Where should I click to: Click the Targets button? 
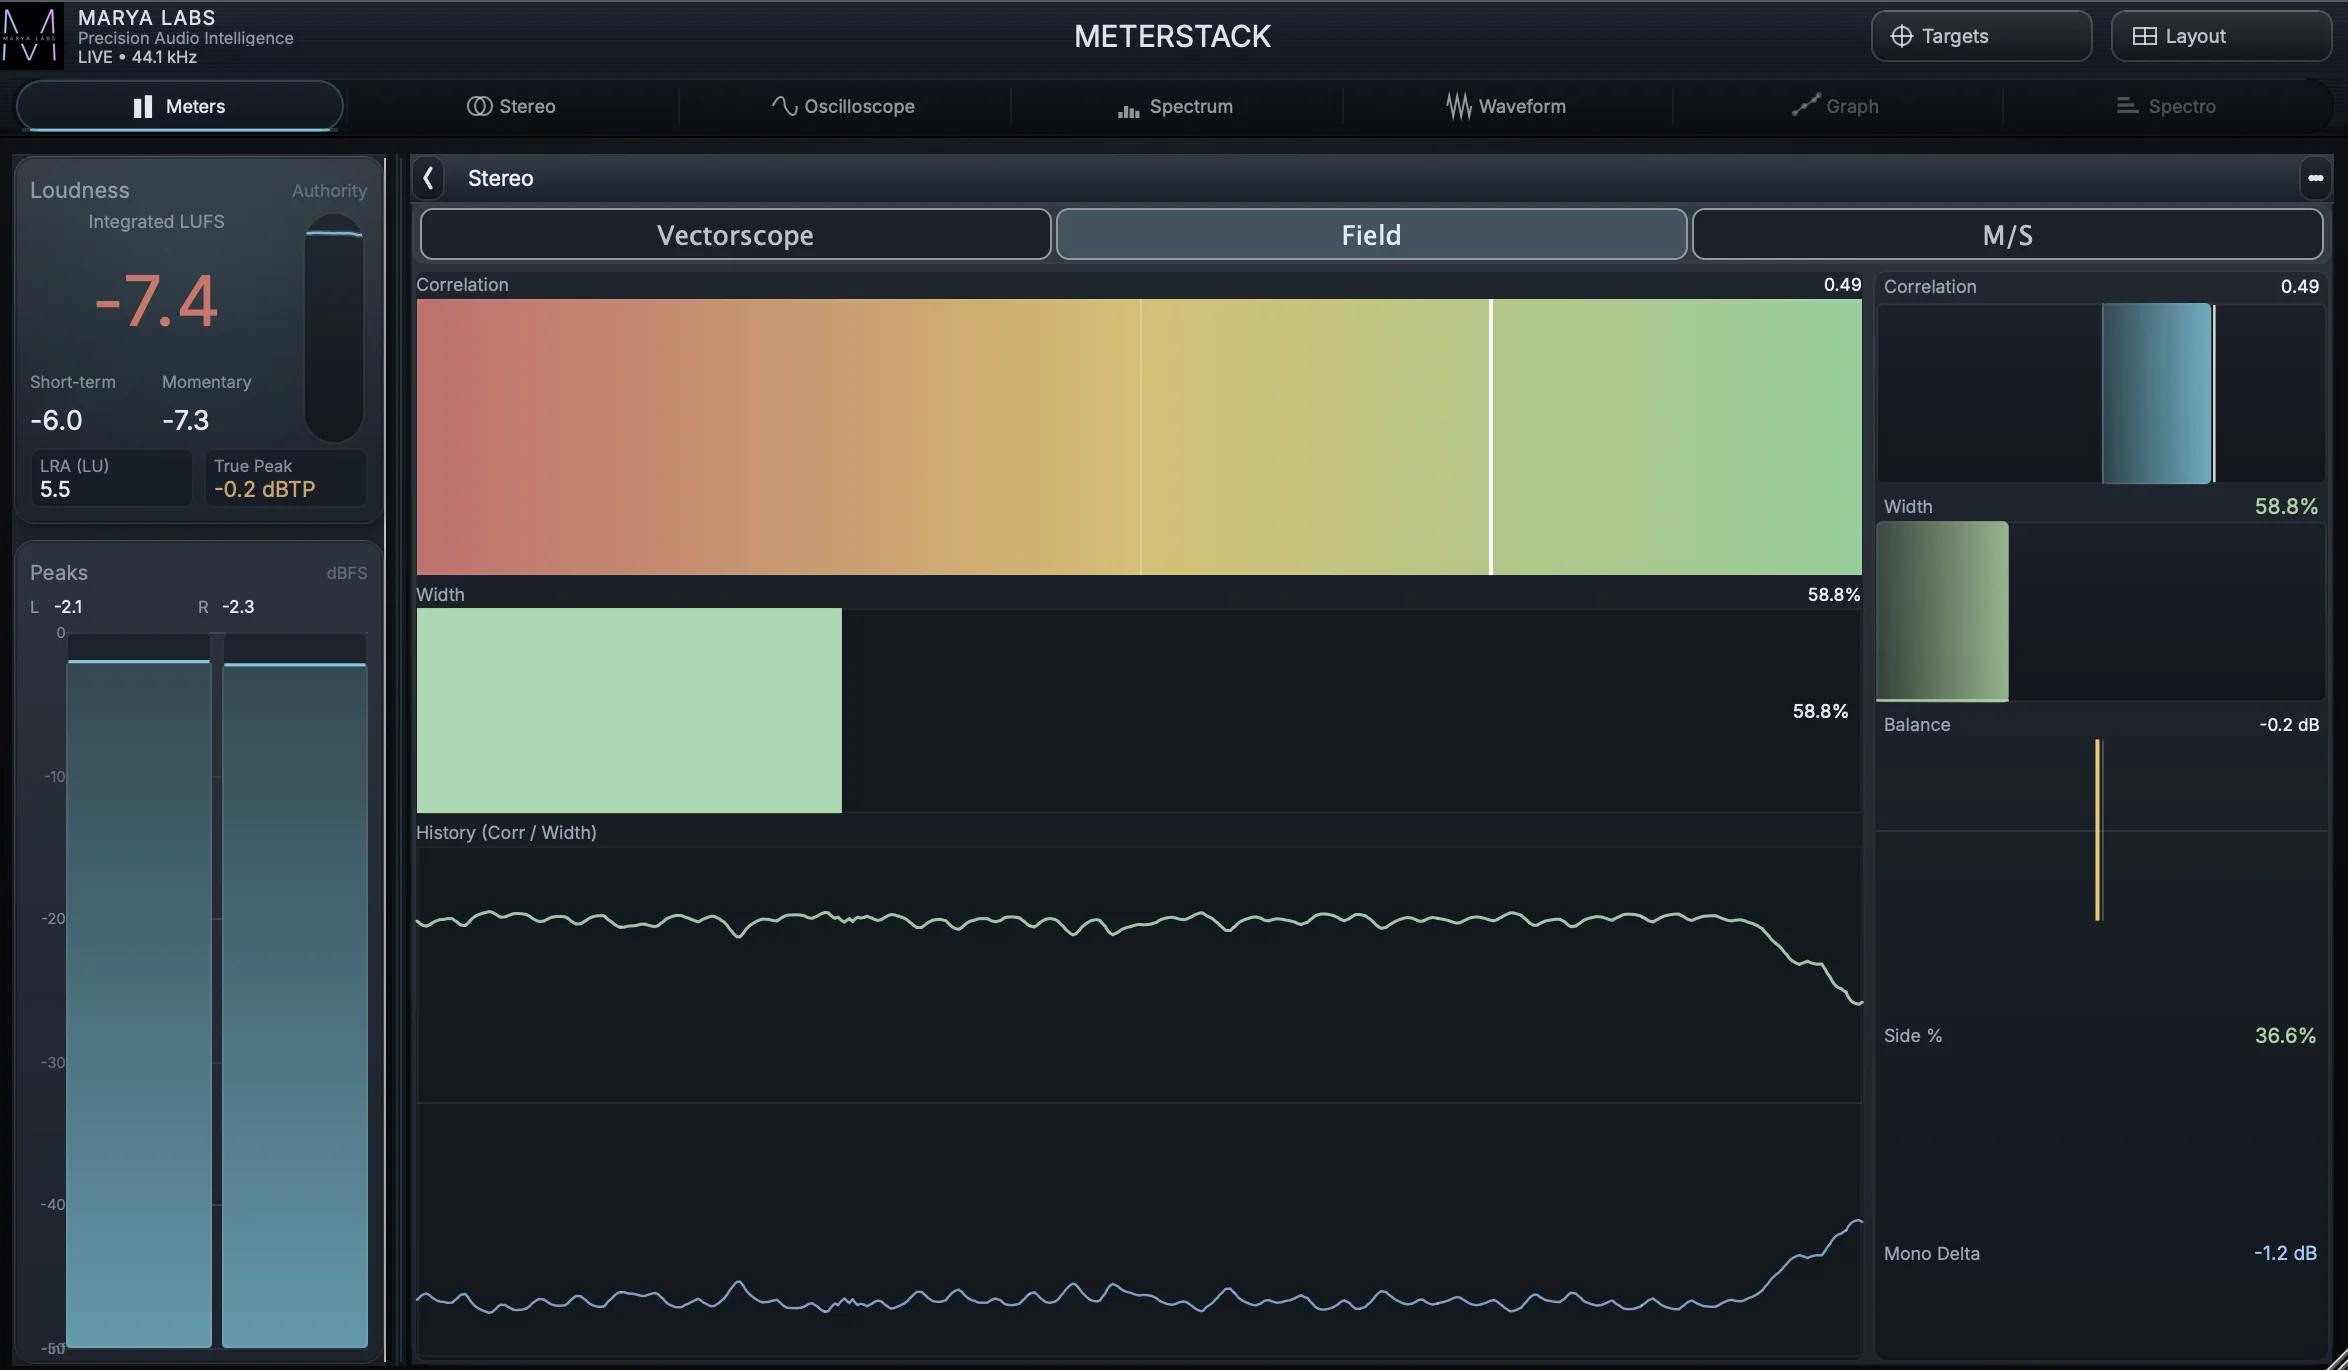tap(1980, 36)
